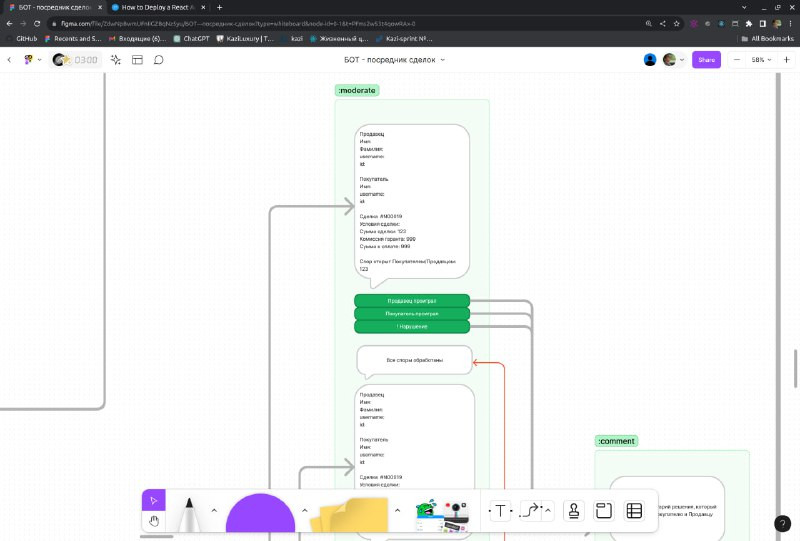
Task: Open the 58% zoom level dropdown
Action: (761, 60)
